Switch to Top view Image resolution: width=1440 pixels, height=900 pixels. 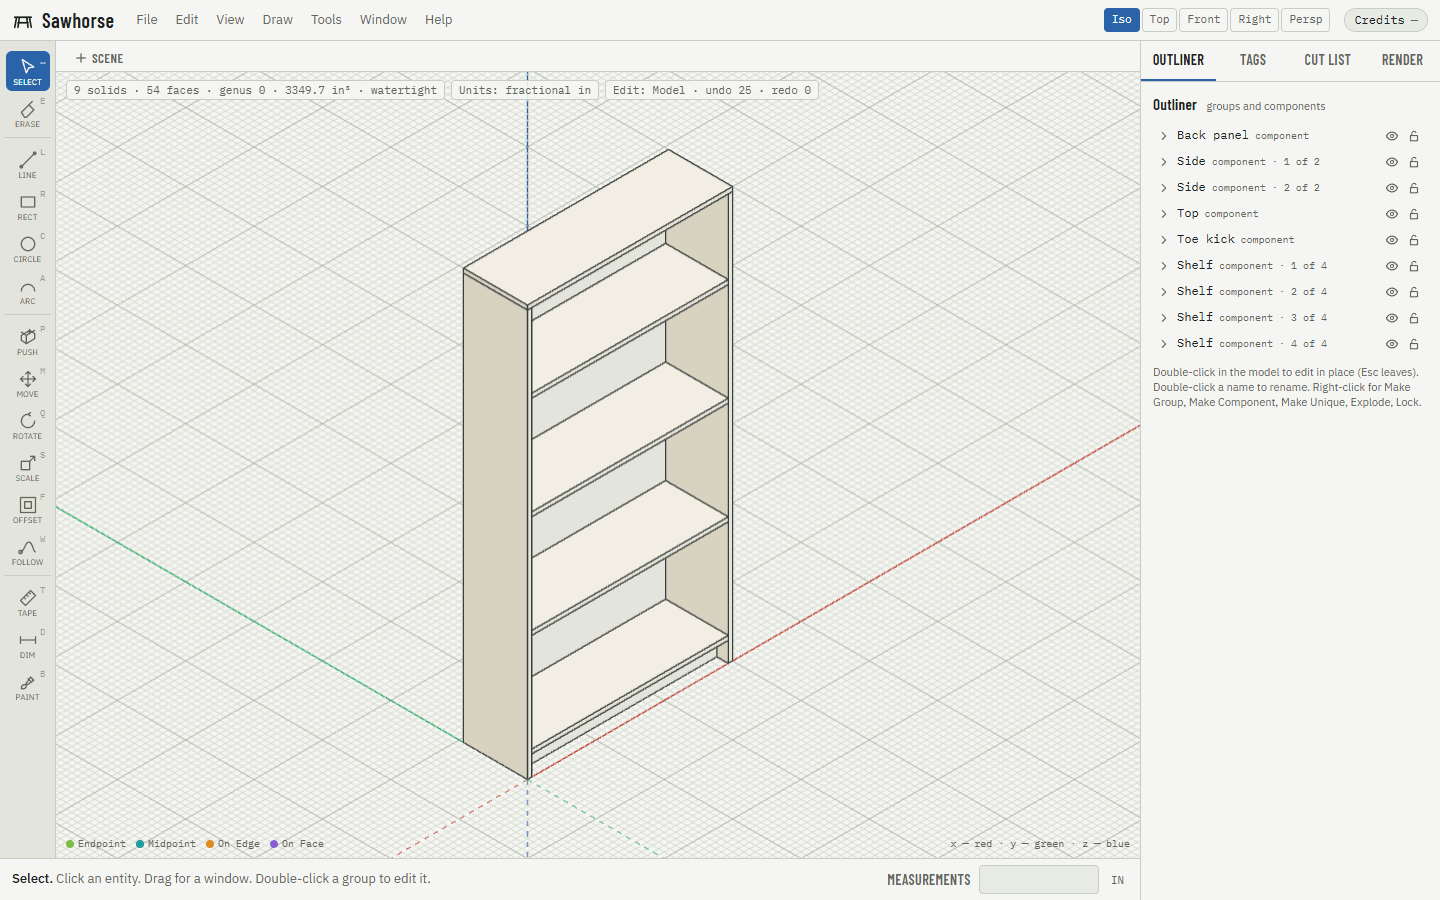(1160, 20)
